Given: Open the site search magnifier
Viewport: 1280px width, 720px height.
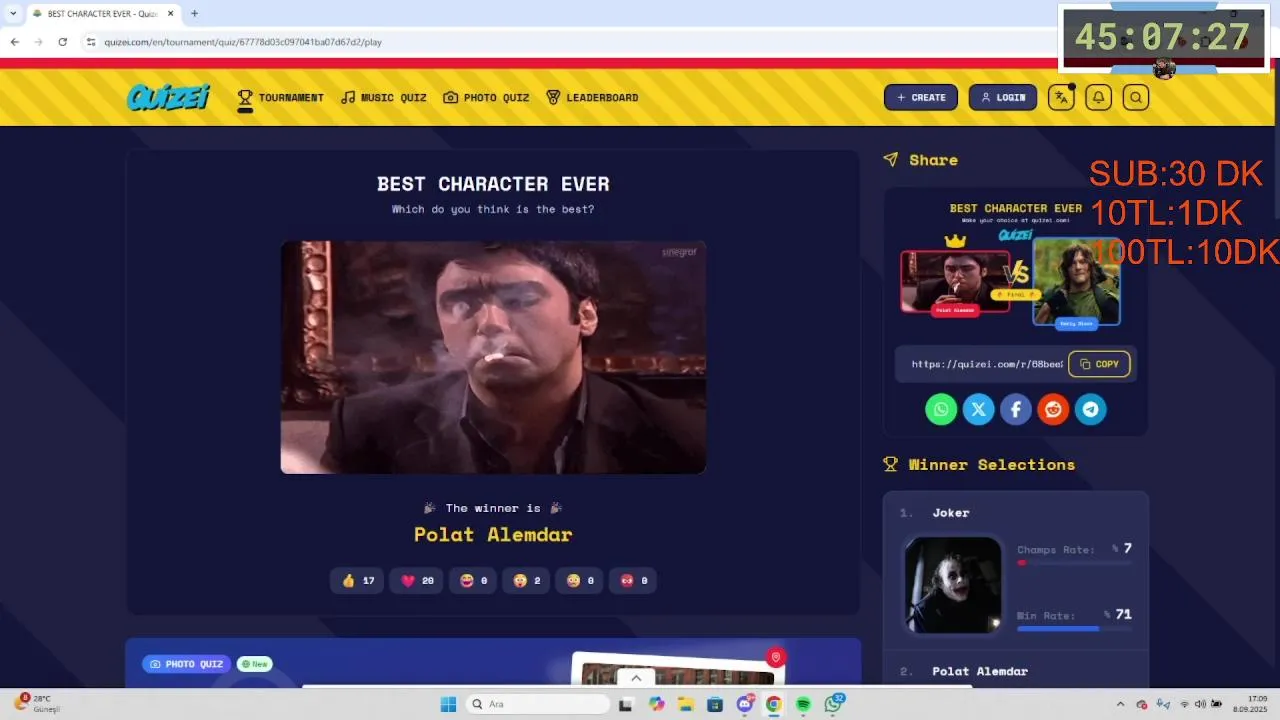Looking at the screenshot, I should (1135, 97).
